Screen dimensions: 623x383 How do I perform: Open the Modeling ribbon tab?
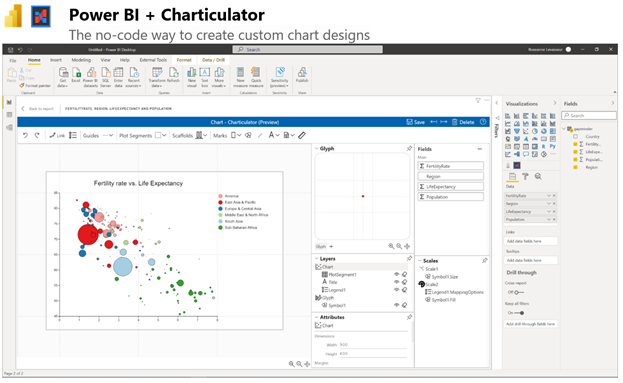pos(81,60)
